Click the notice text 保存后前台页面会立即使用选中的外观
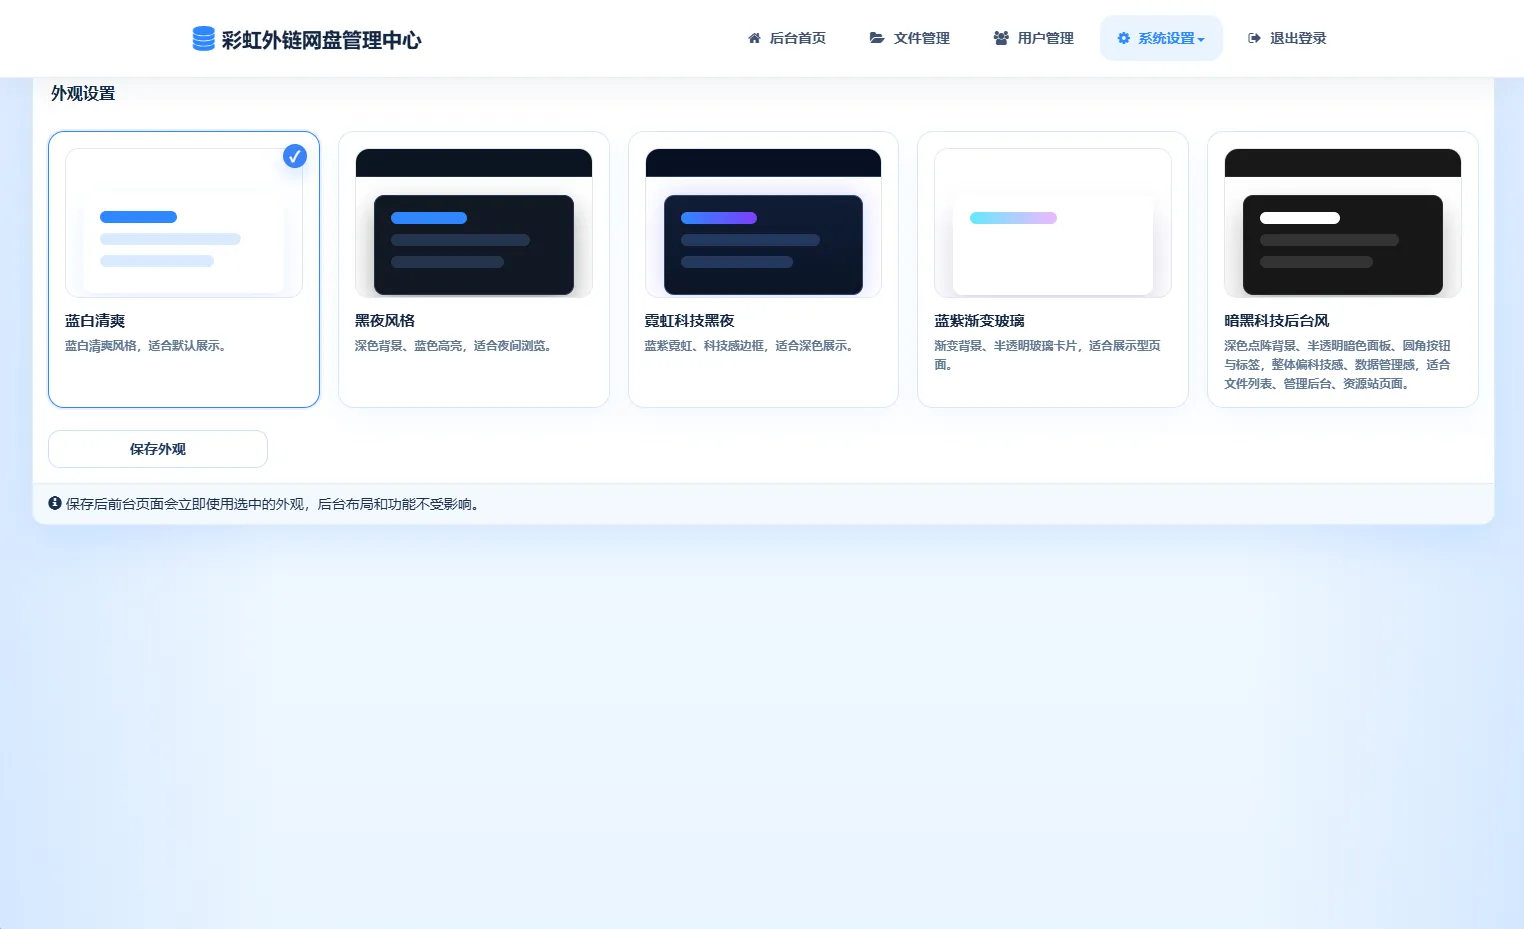The height and width of the screenshot is (929, 1524). (275, 504)
